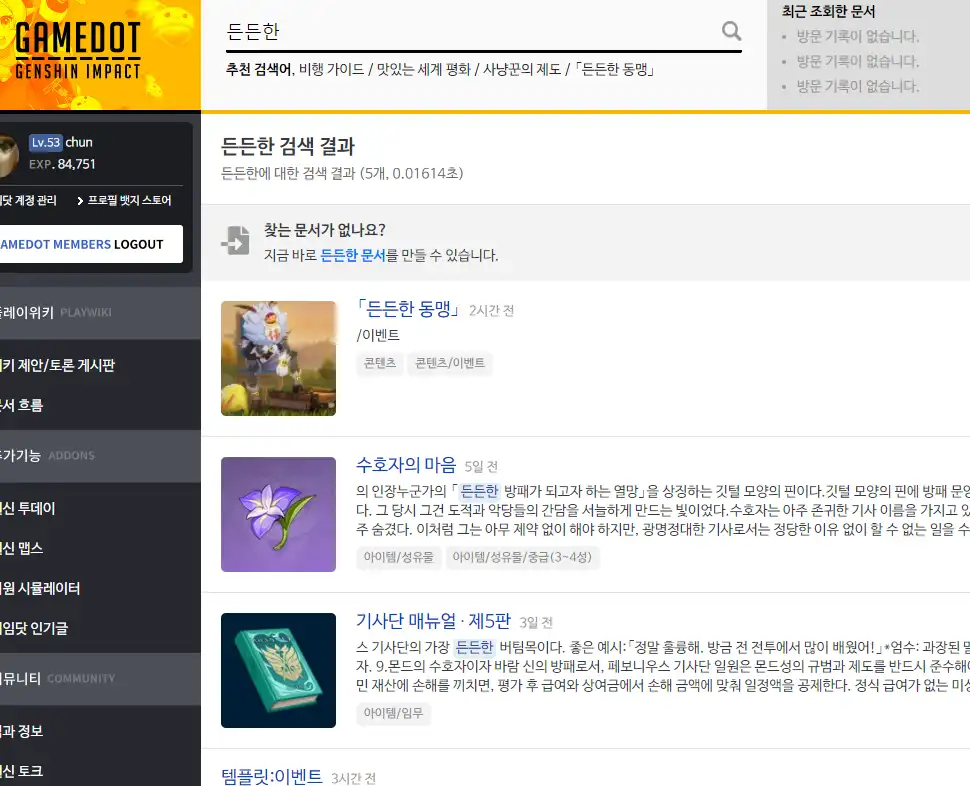Click the 든든한 문서 create link
The image size is (970, 786).
(352, 255)
